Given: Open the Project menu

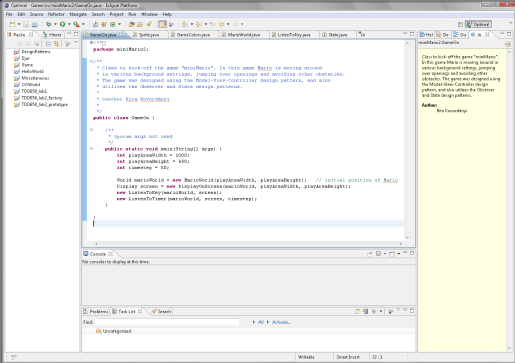Looking at the screenshot, I should (117, 14).
